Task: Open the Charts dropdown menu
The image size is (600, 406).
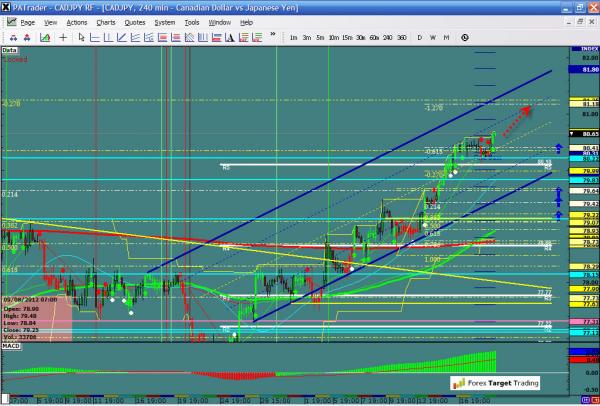Action: [106, 21]
